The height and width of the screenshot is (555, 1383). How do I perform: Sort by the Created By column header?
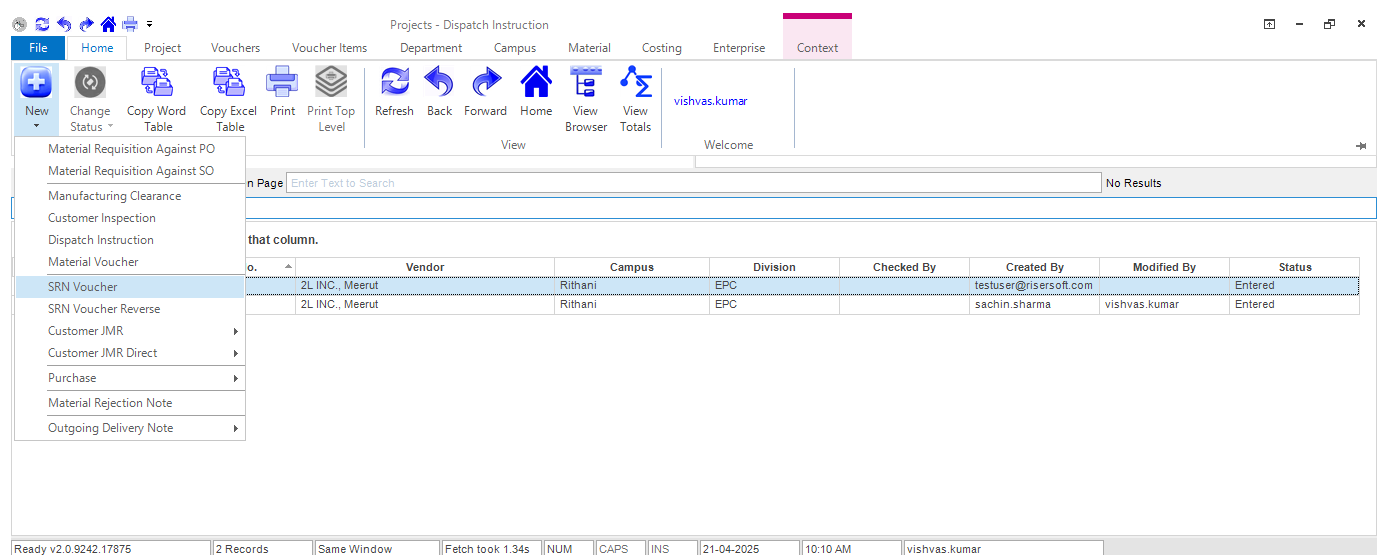[1034, 267]
